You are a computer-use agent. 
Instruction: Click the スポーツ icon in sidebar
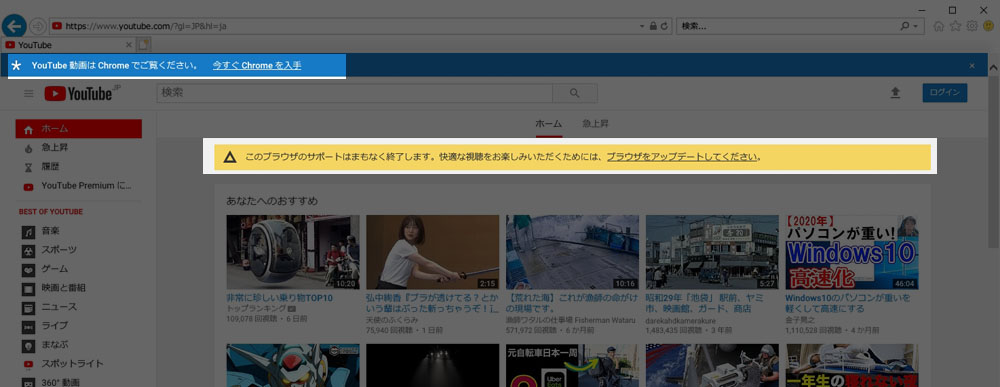point(28,250)
